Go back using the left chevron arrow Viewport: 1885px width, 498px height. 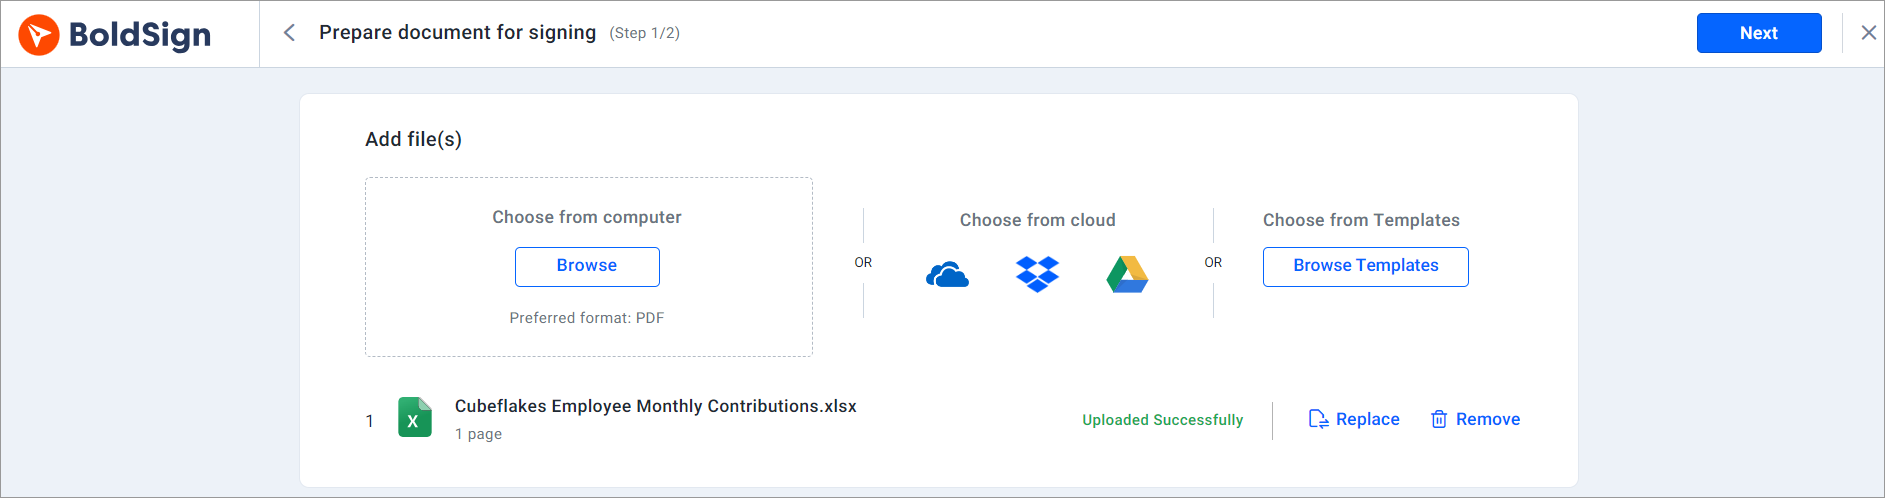[x=289, y=33]
